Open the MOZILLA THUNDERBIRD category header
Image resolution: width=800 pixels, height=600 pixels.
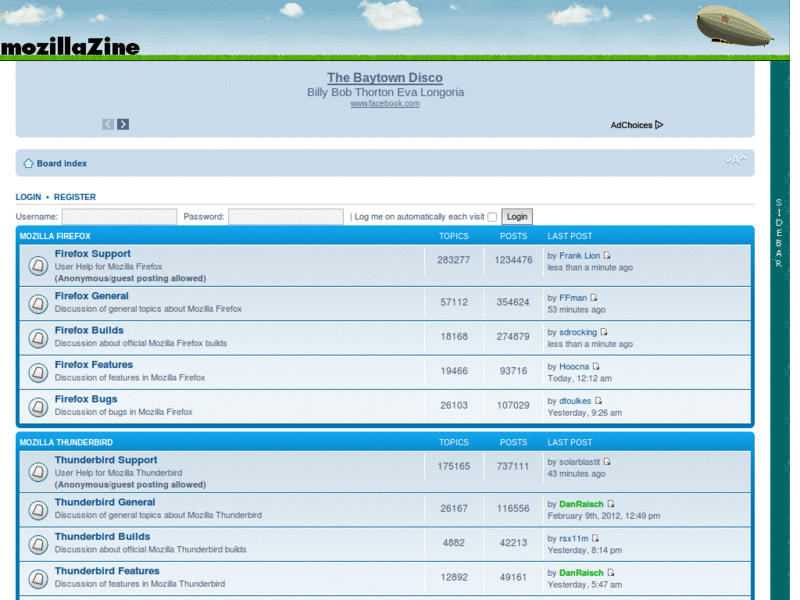click(x=66, y=442)
